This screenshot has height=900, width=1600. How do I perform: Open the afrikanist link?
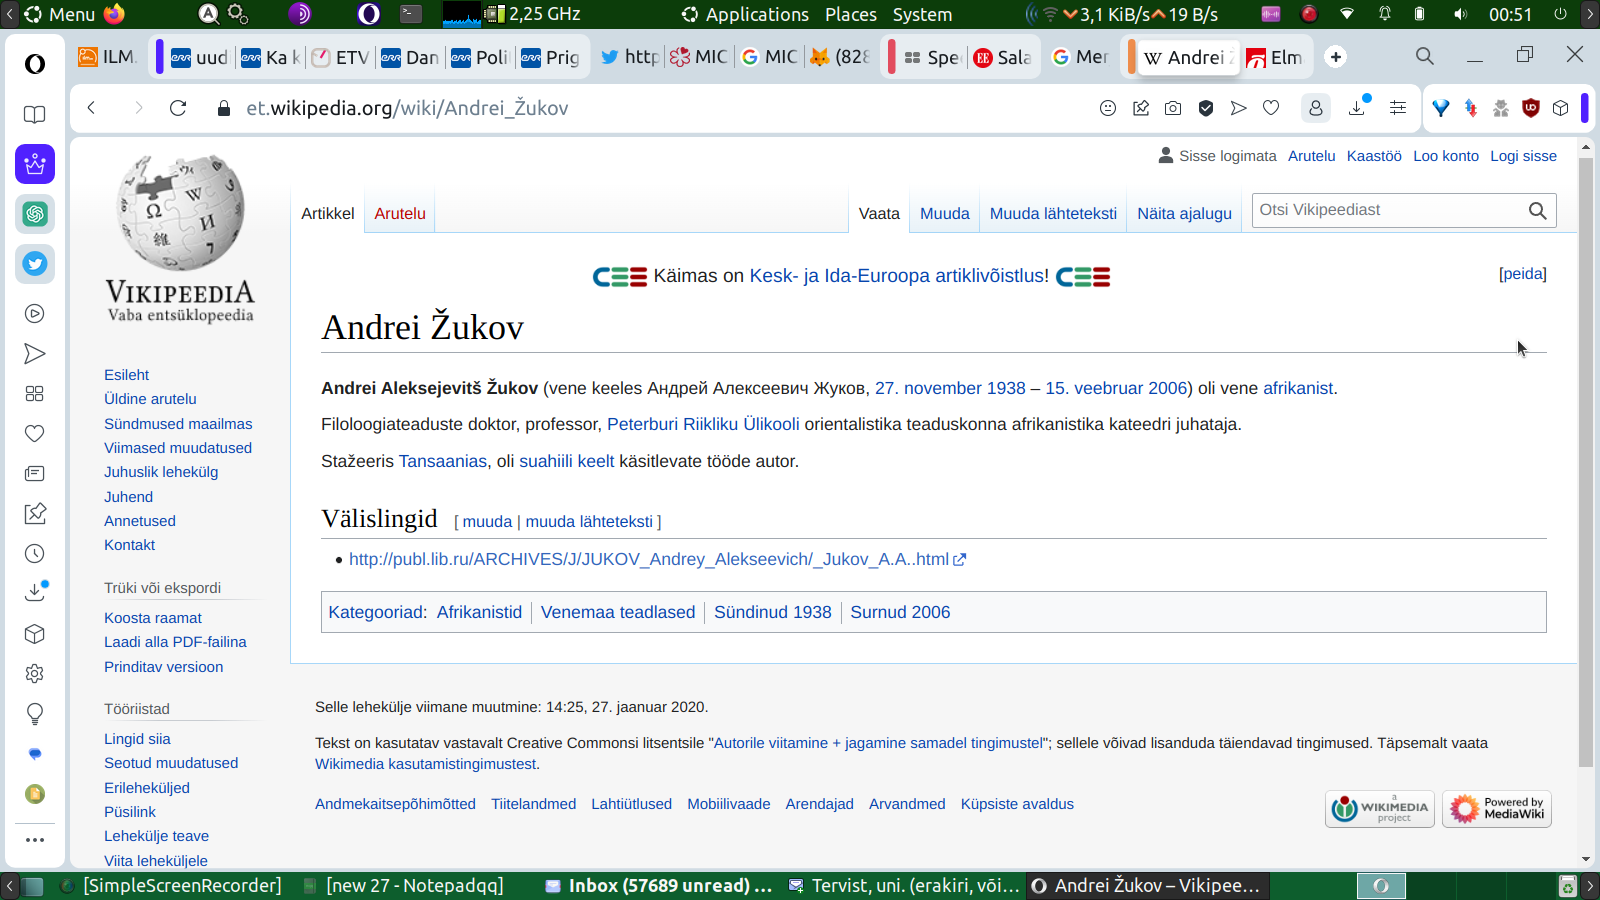[1298, 388]
